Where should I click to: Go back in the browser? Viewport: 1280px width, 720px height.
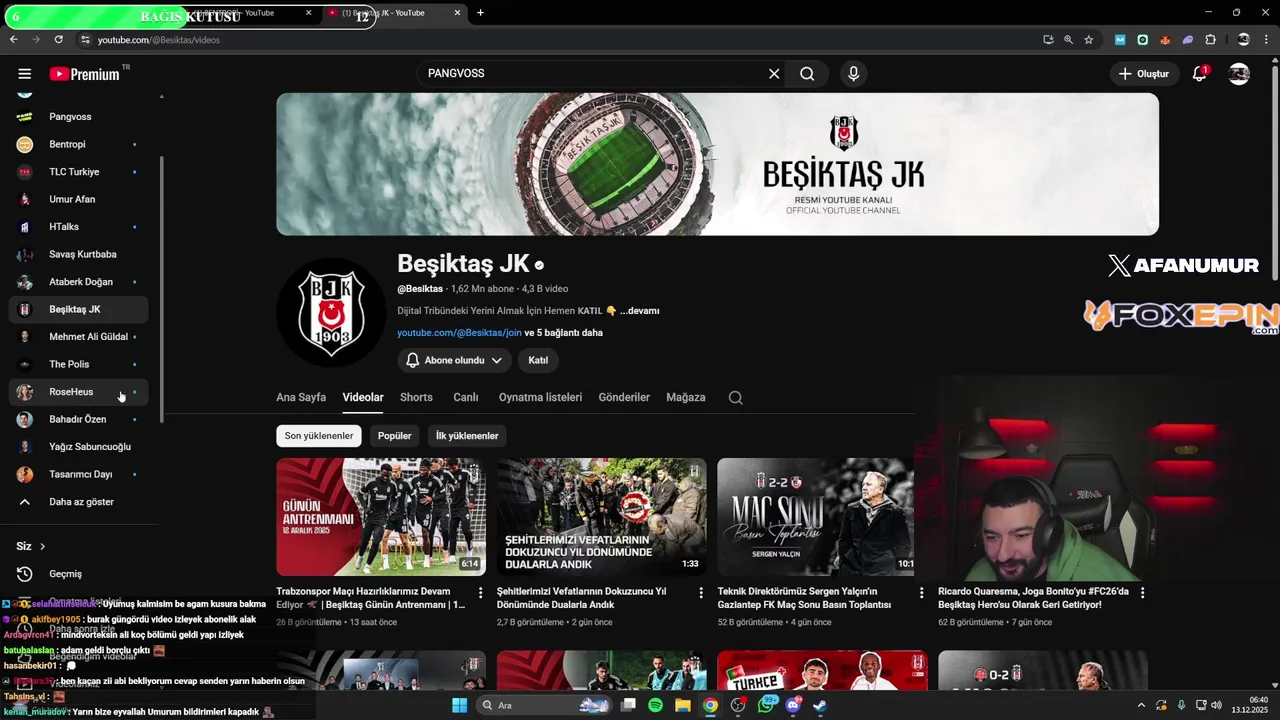[x=14, y=40]
